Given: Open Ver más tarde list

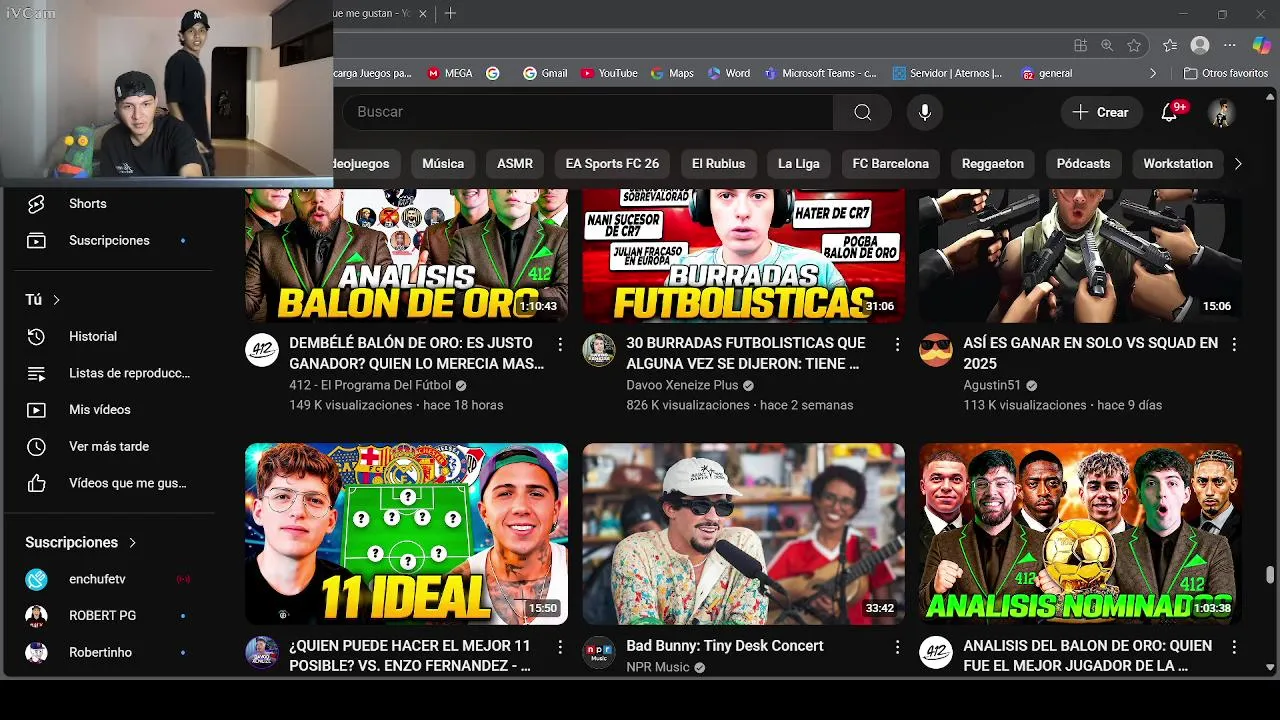Looking at the screenshot, I should pyautogui.click(x=108, y=447).
